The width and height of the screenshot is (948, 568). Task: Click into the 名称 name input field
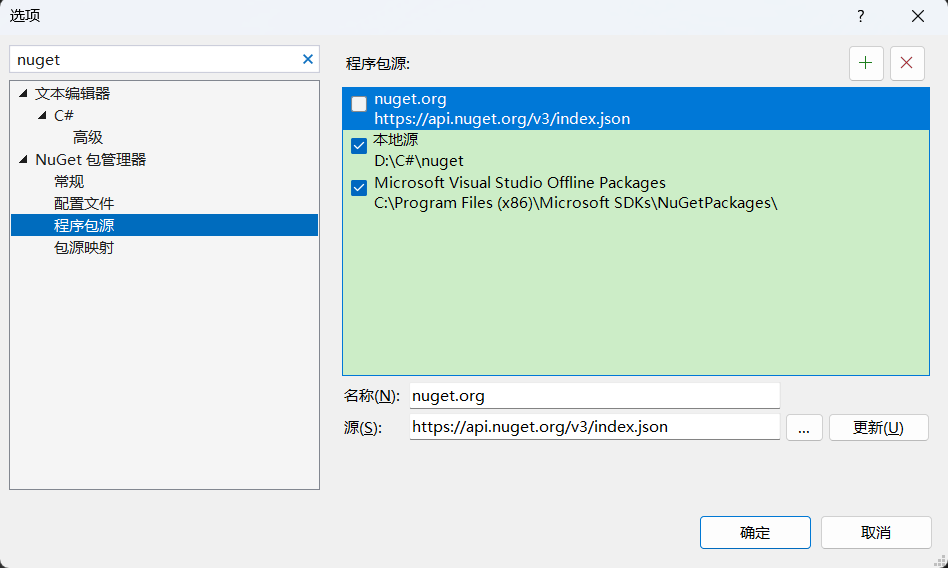pyautogui.click(x=594, y=396)
